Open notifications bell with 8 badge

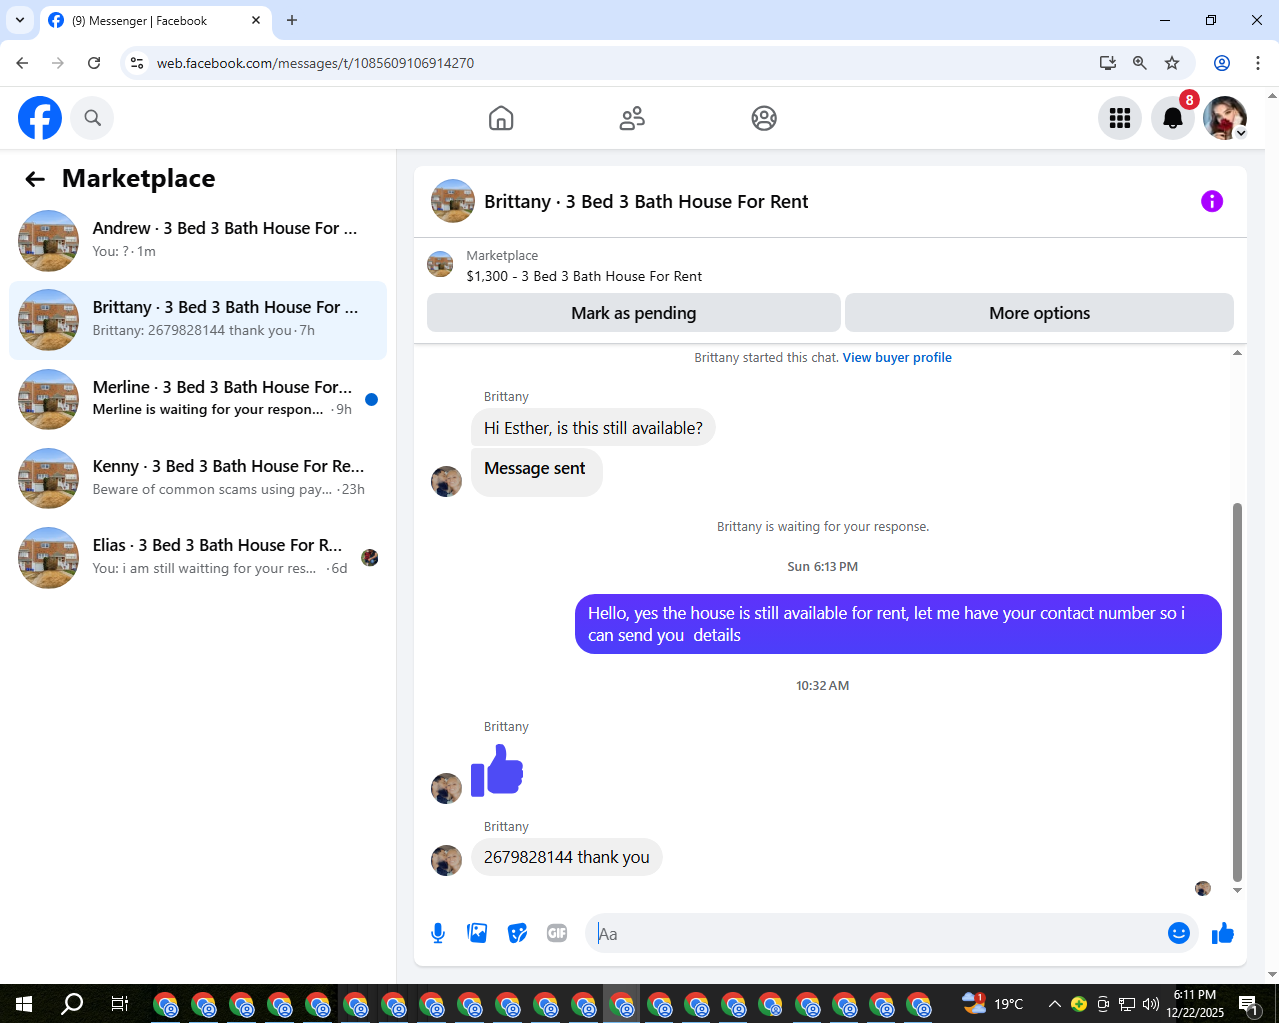[x=1173, y=118]
